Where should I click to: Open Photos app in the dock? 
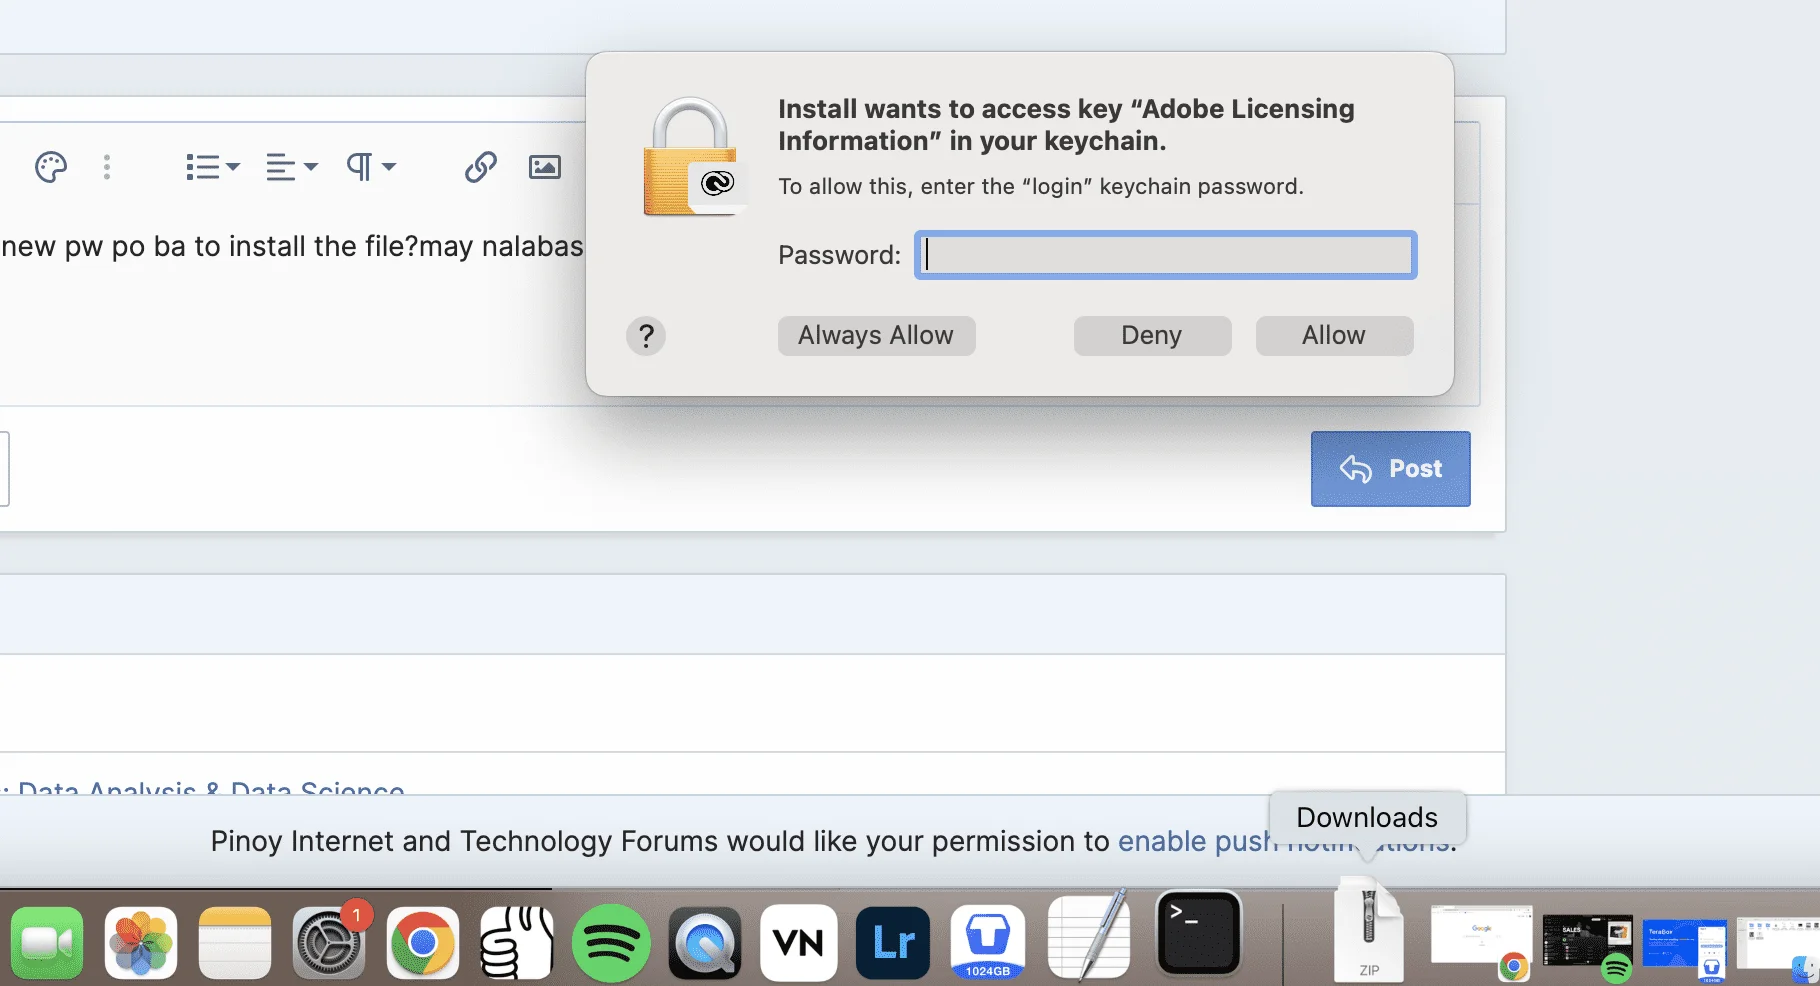[x=141, y=943]
